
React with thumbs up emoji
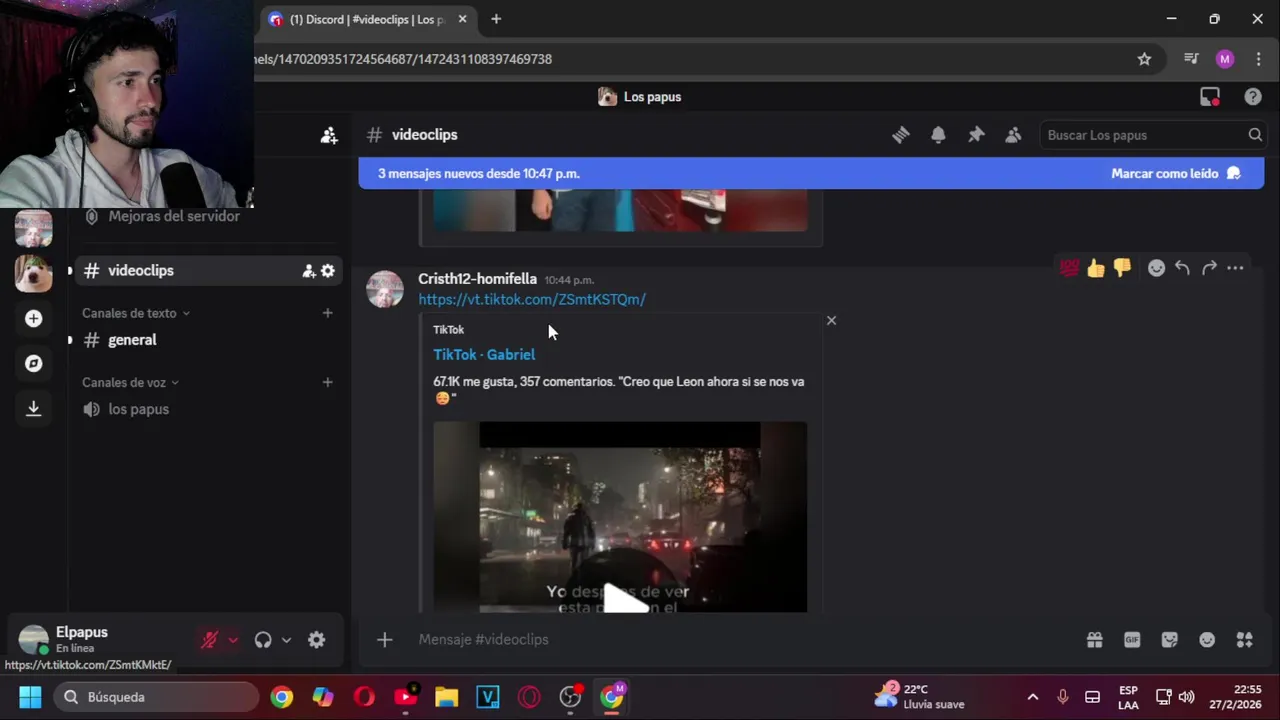pyautogui.click(x=1096, y=268)
